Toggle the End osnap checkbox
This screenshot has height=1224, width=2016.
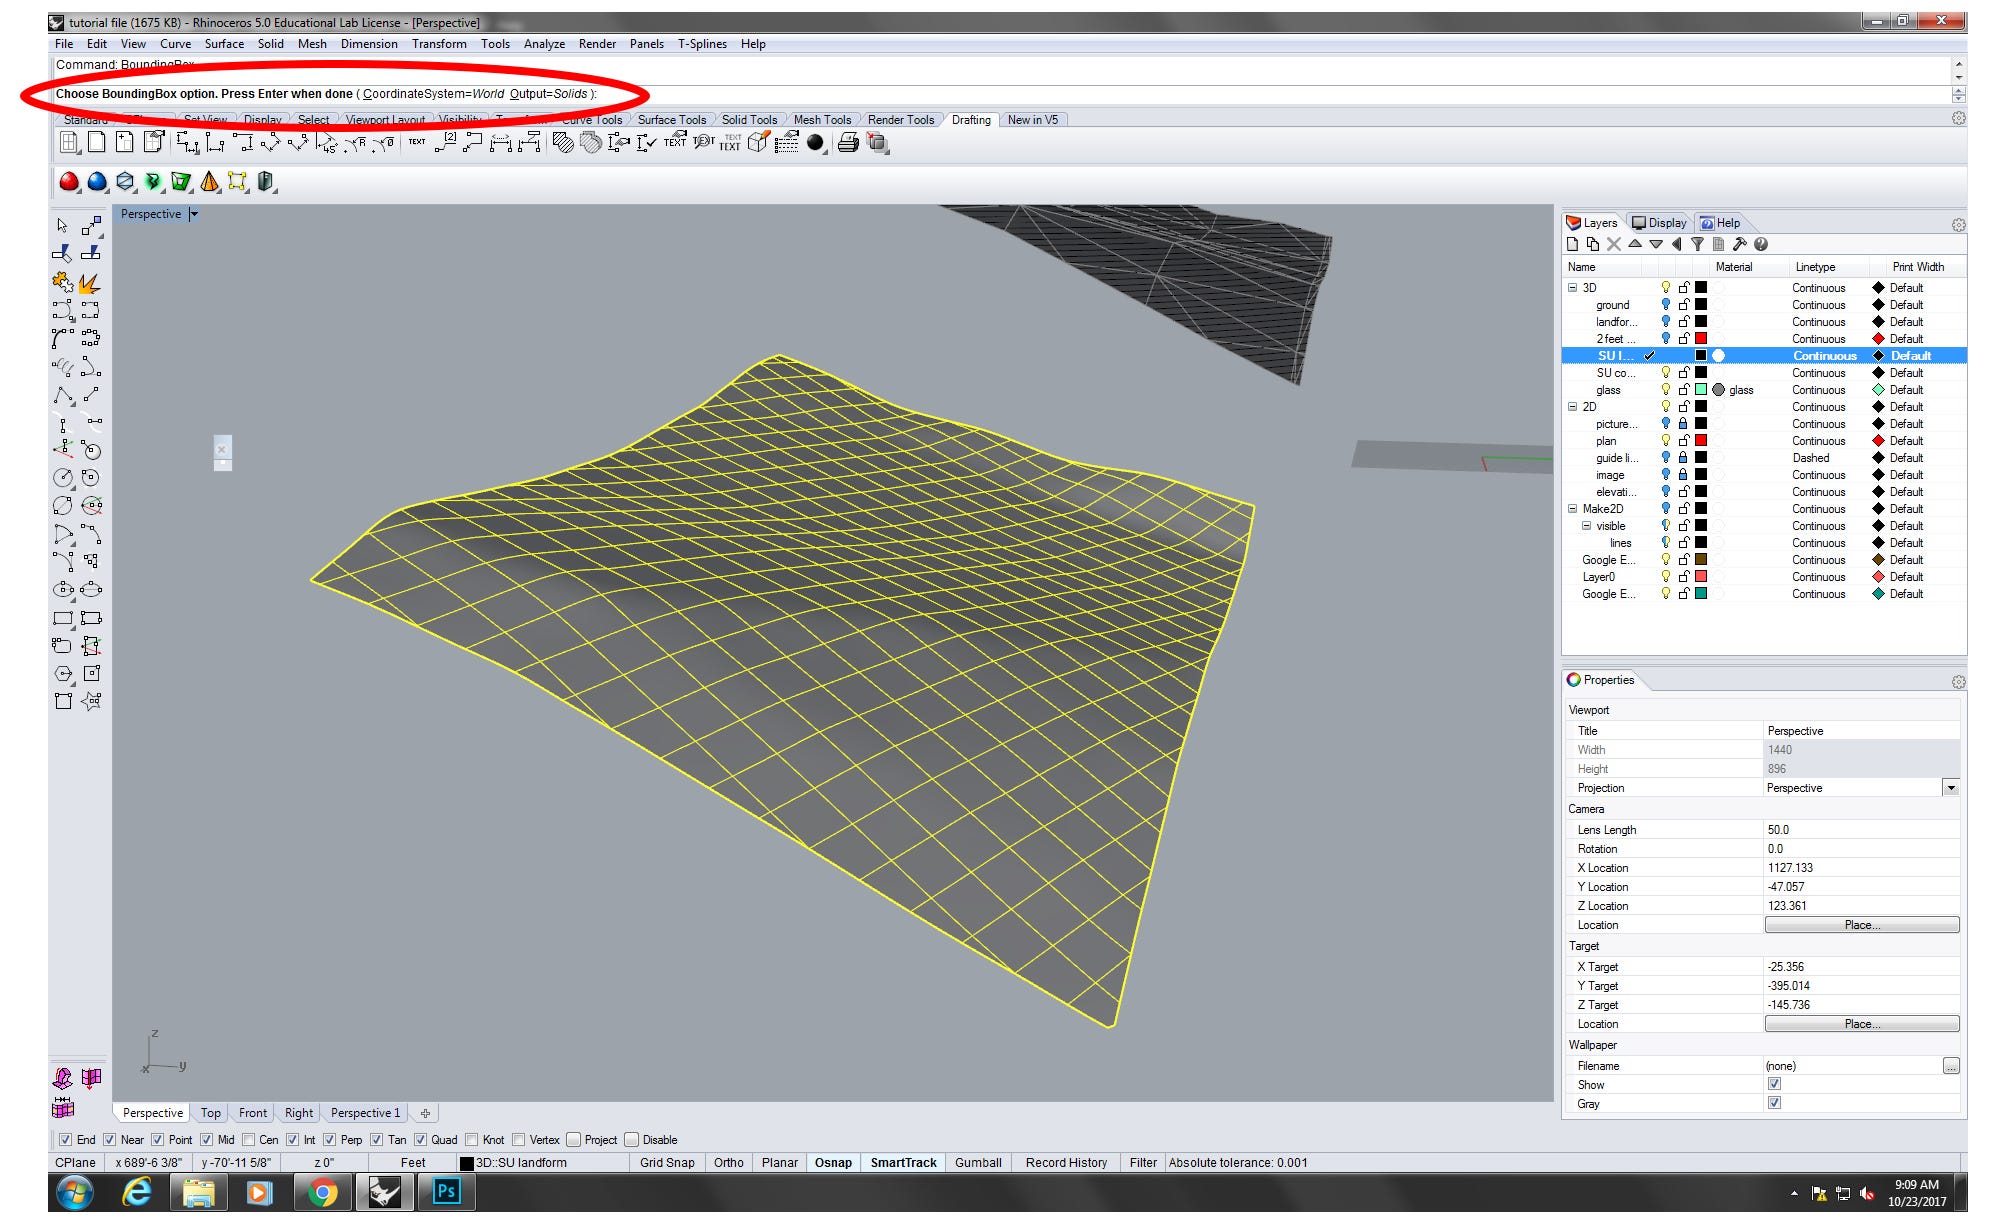point(65,1139)
